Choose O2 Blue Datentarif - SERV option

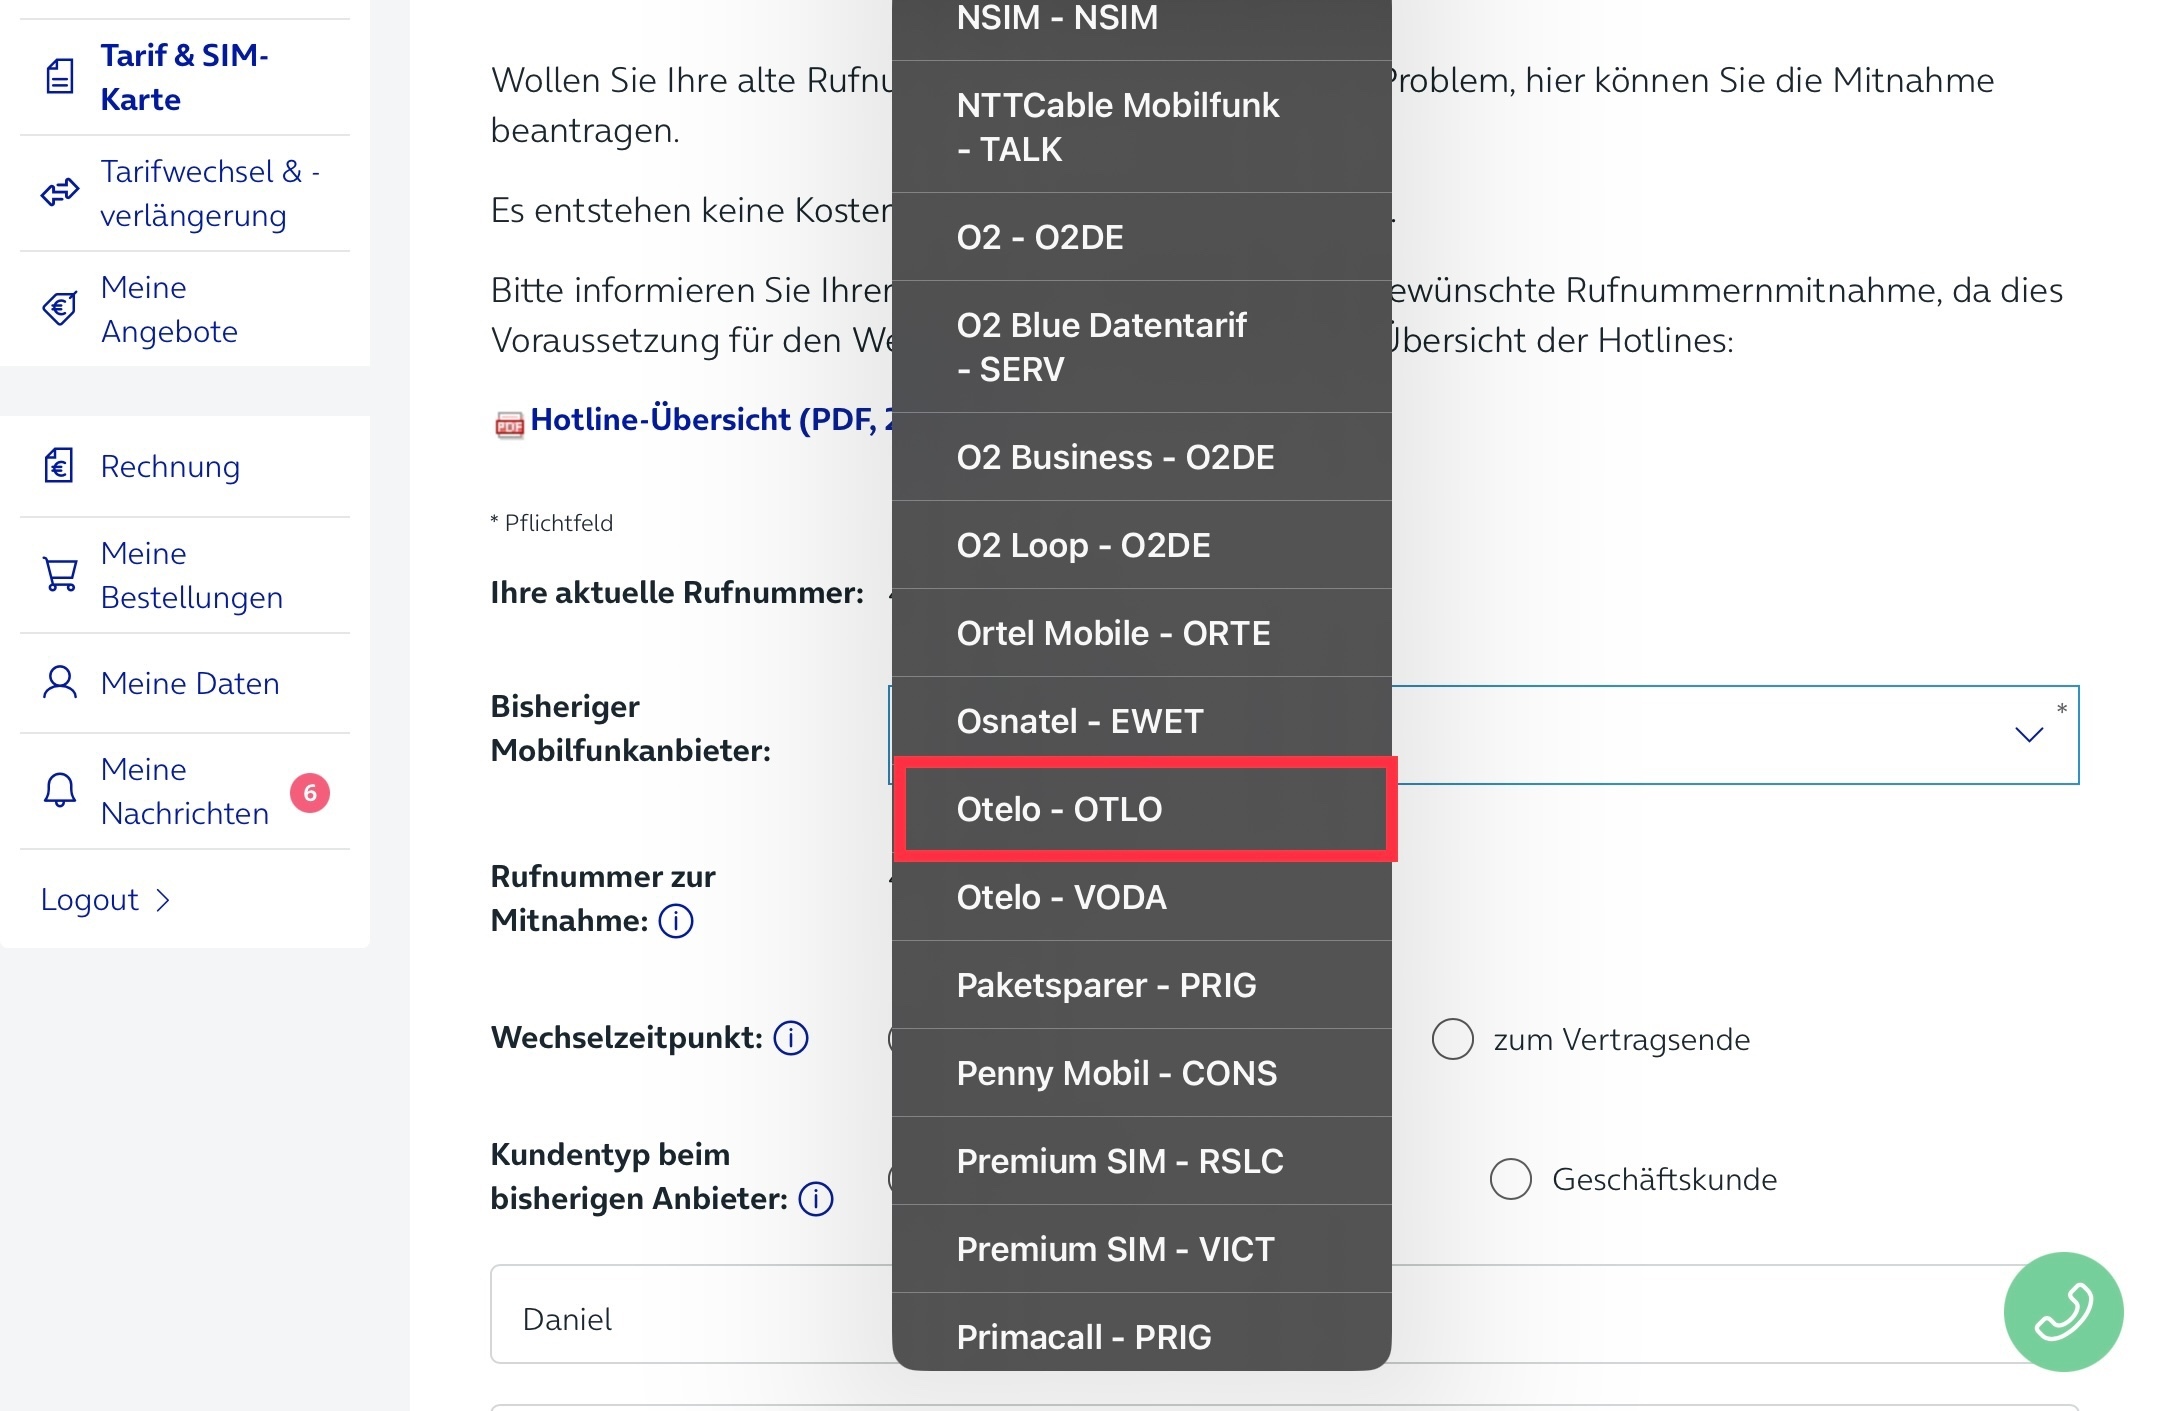(1142, 347)
